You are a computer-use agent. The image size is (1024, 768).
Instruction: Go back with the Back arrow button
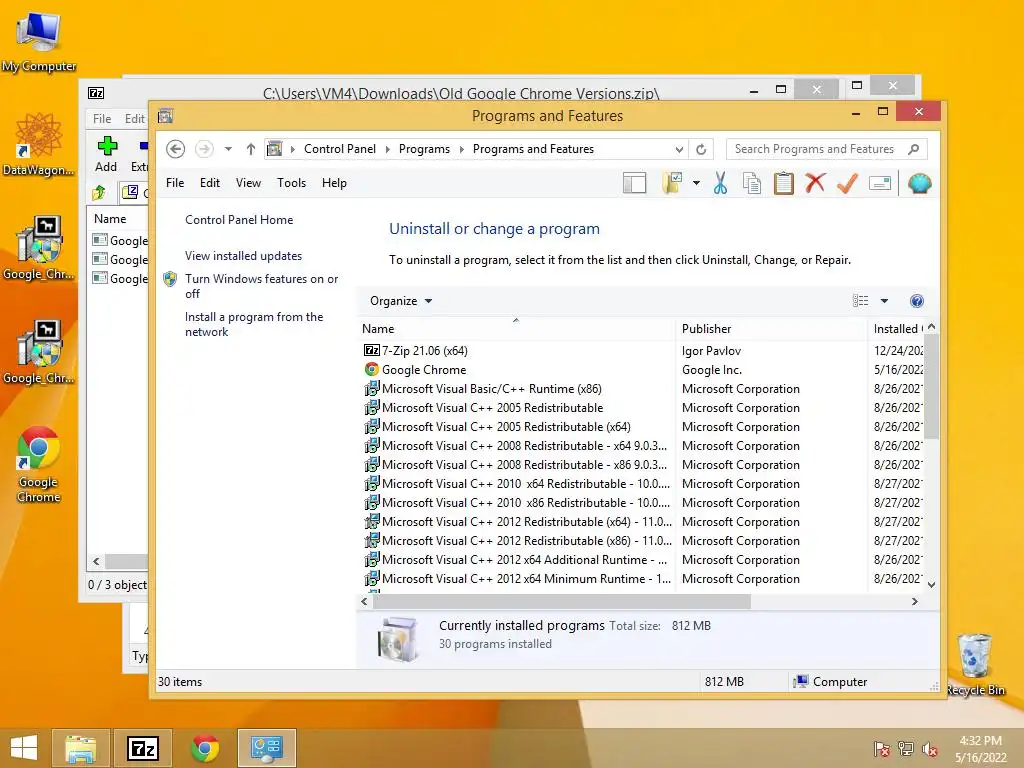coord(175,149)
